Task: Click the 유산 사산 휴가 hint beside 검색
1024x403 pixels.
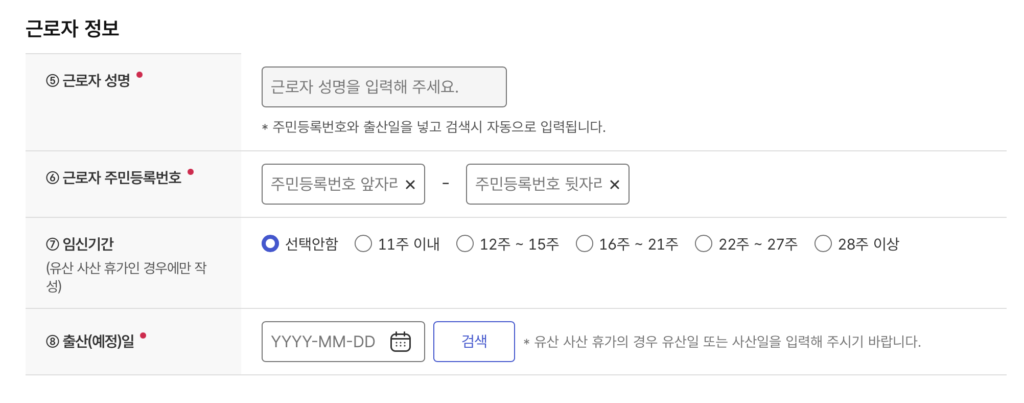Action: [x=721, y=342]
